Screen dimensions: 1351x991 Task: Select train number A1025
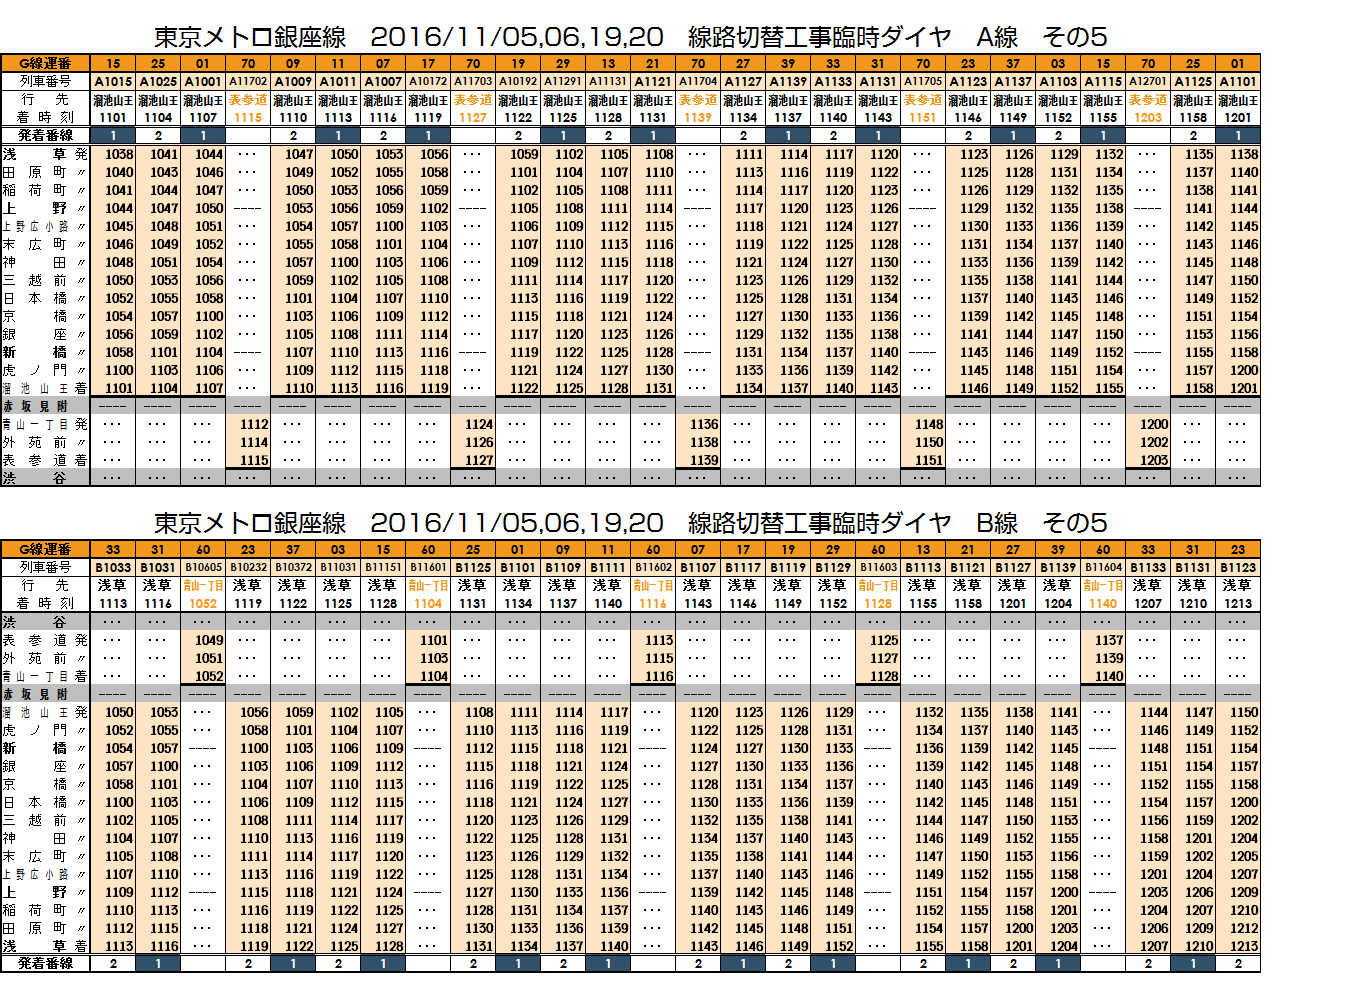pyautogui.click(x=158, y=81)
